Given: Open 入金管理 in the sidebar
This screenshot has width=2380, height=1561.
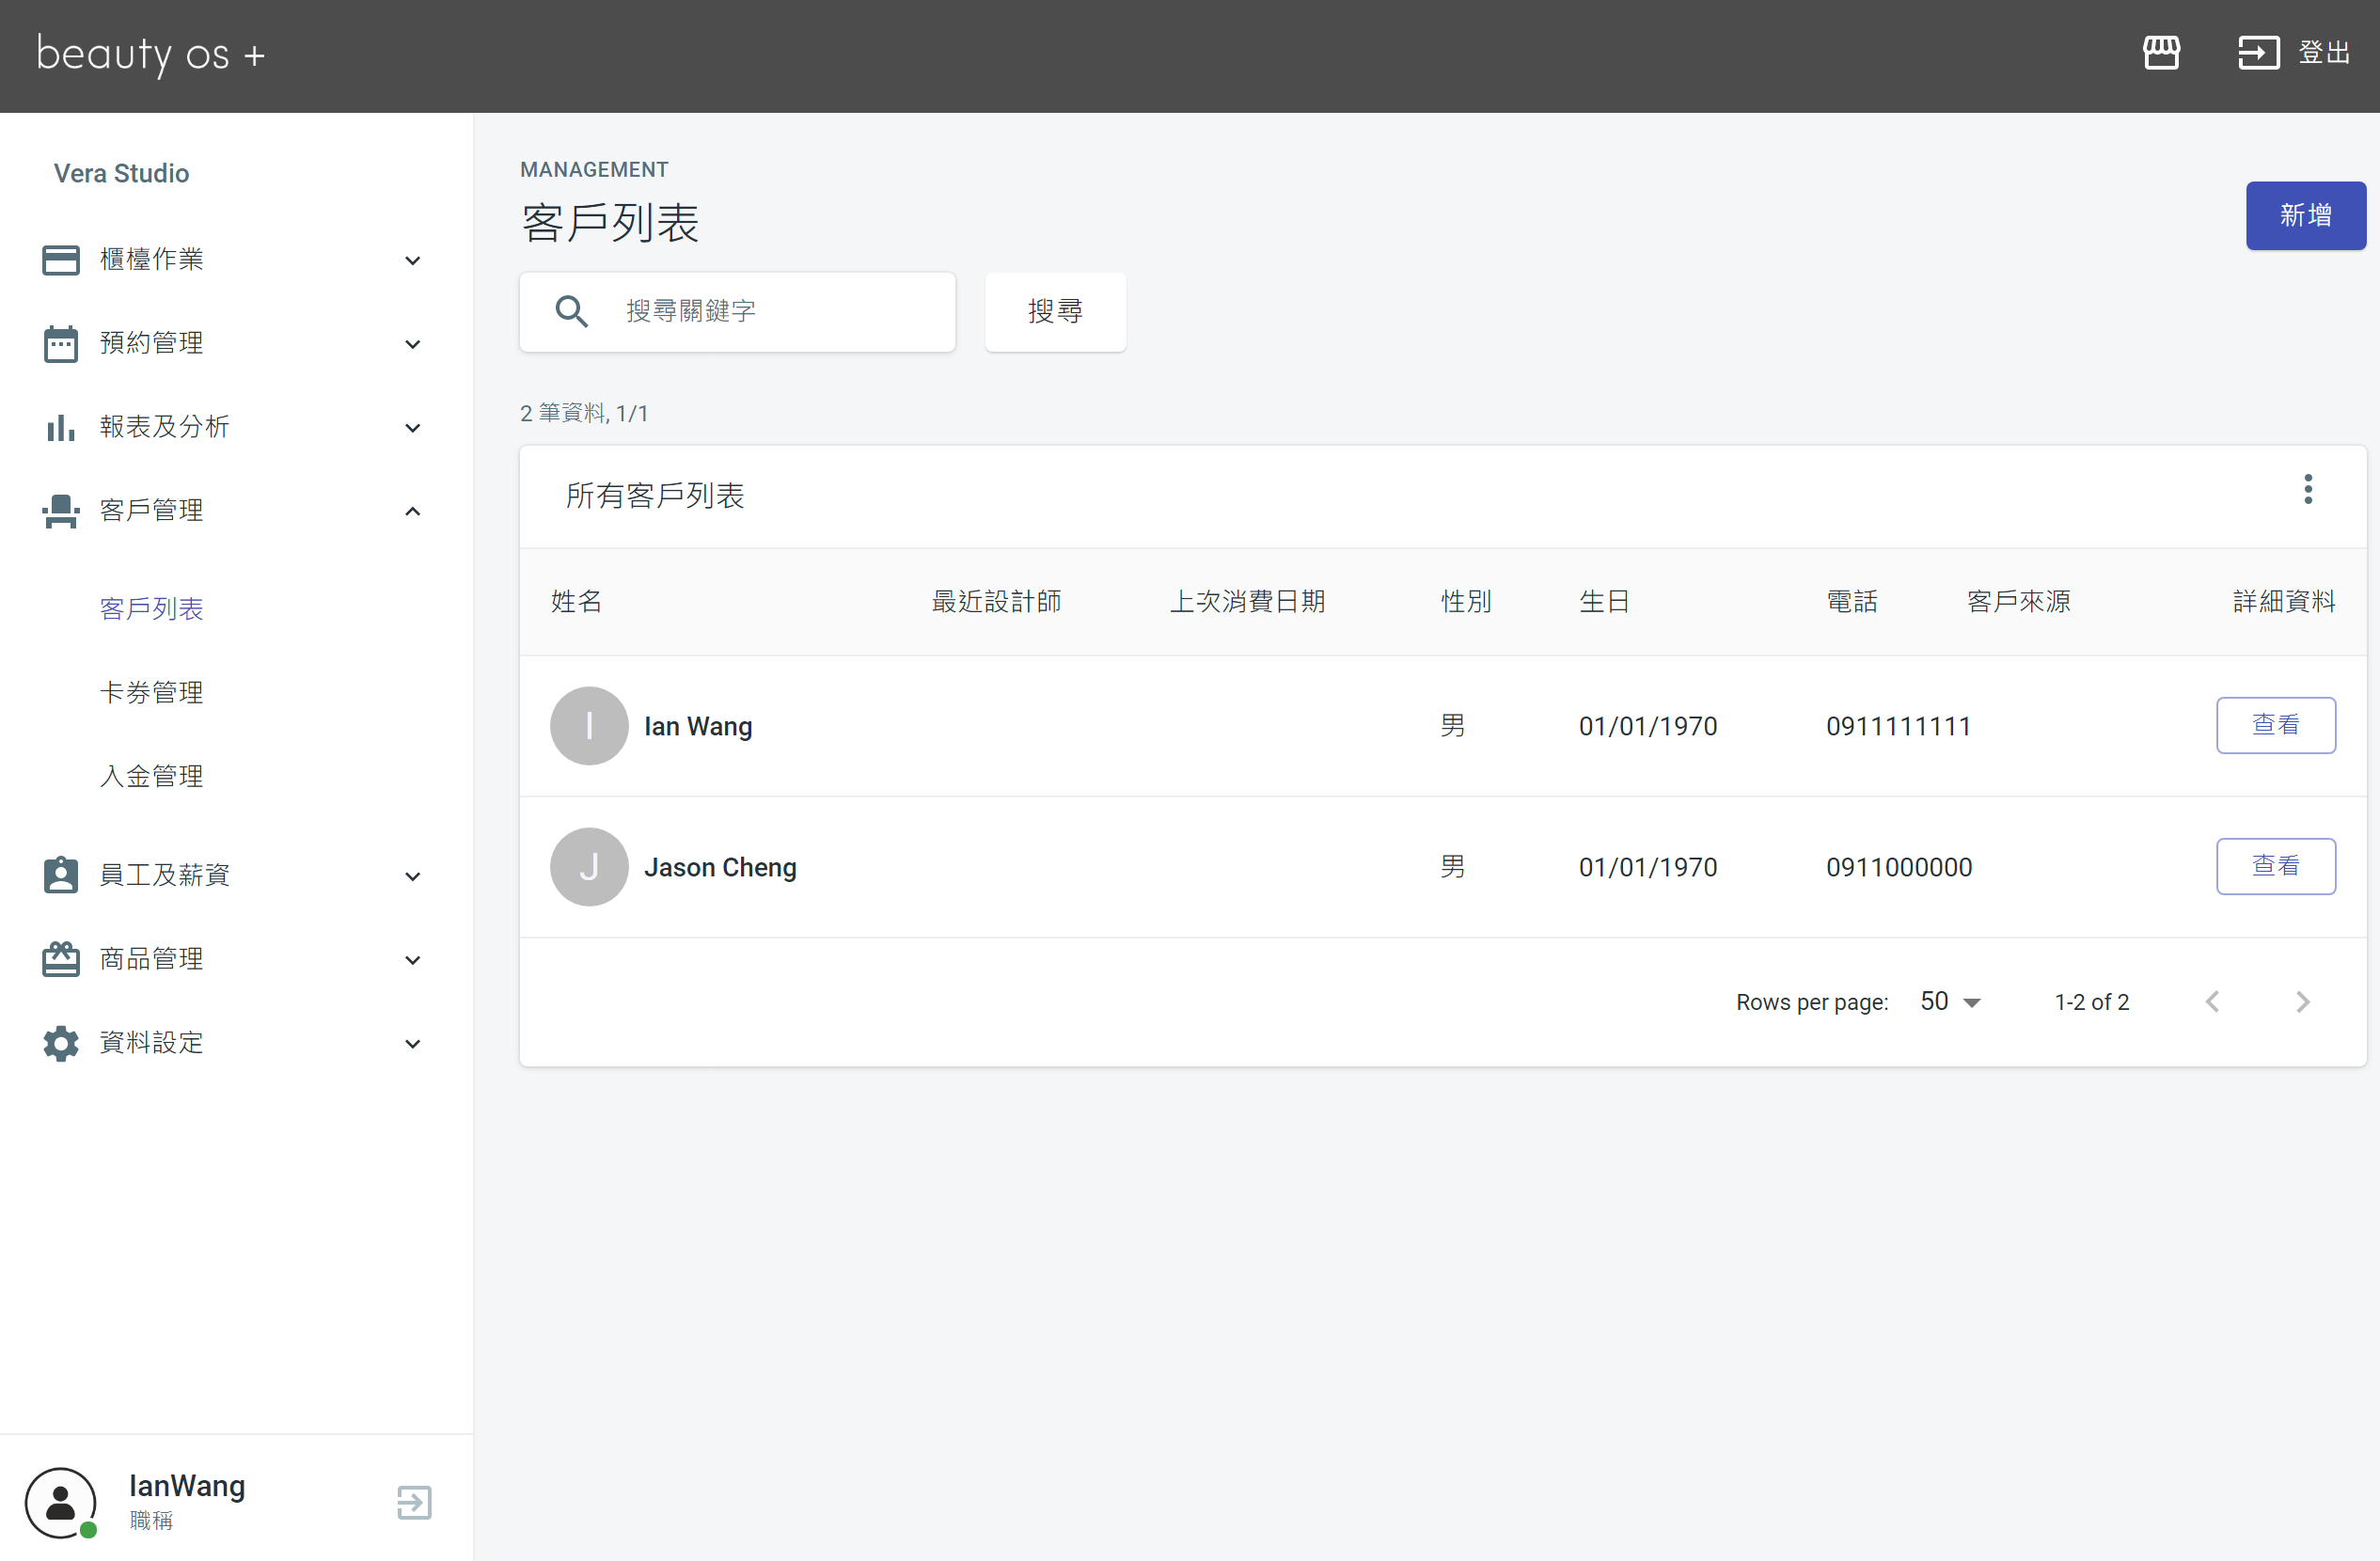Looking at the screenshot, I should [151, 776].
